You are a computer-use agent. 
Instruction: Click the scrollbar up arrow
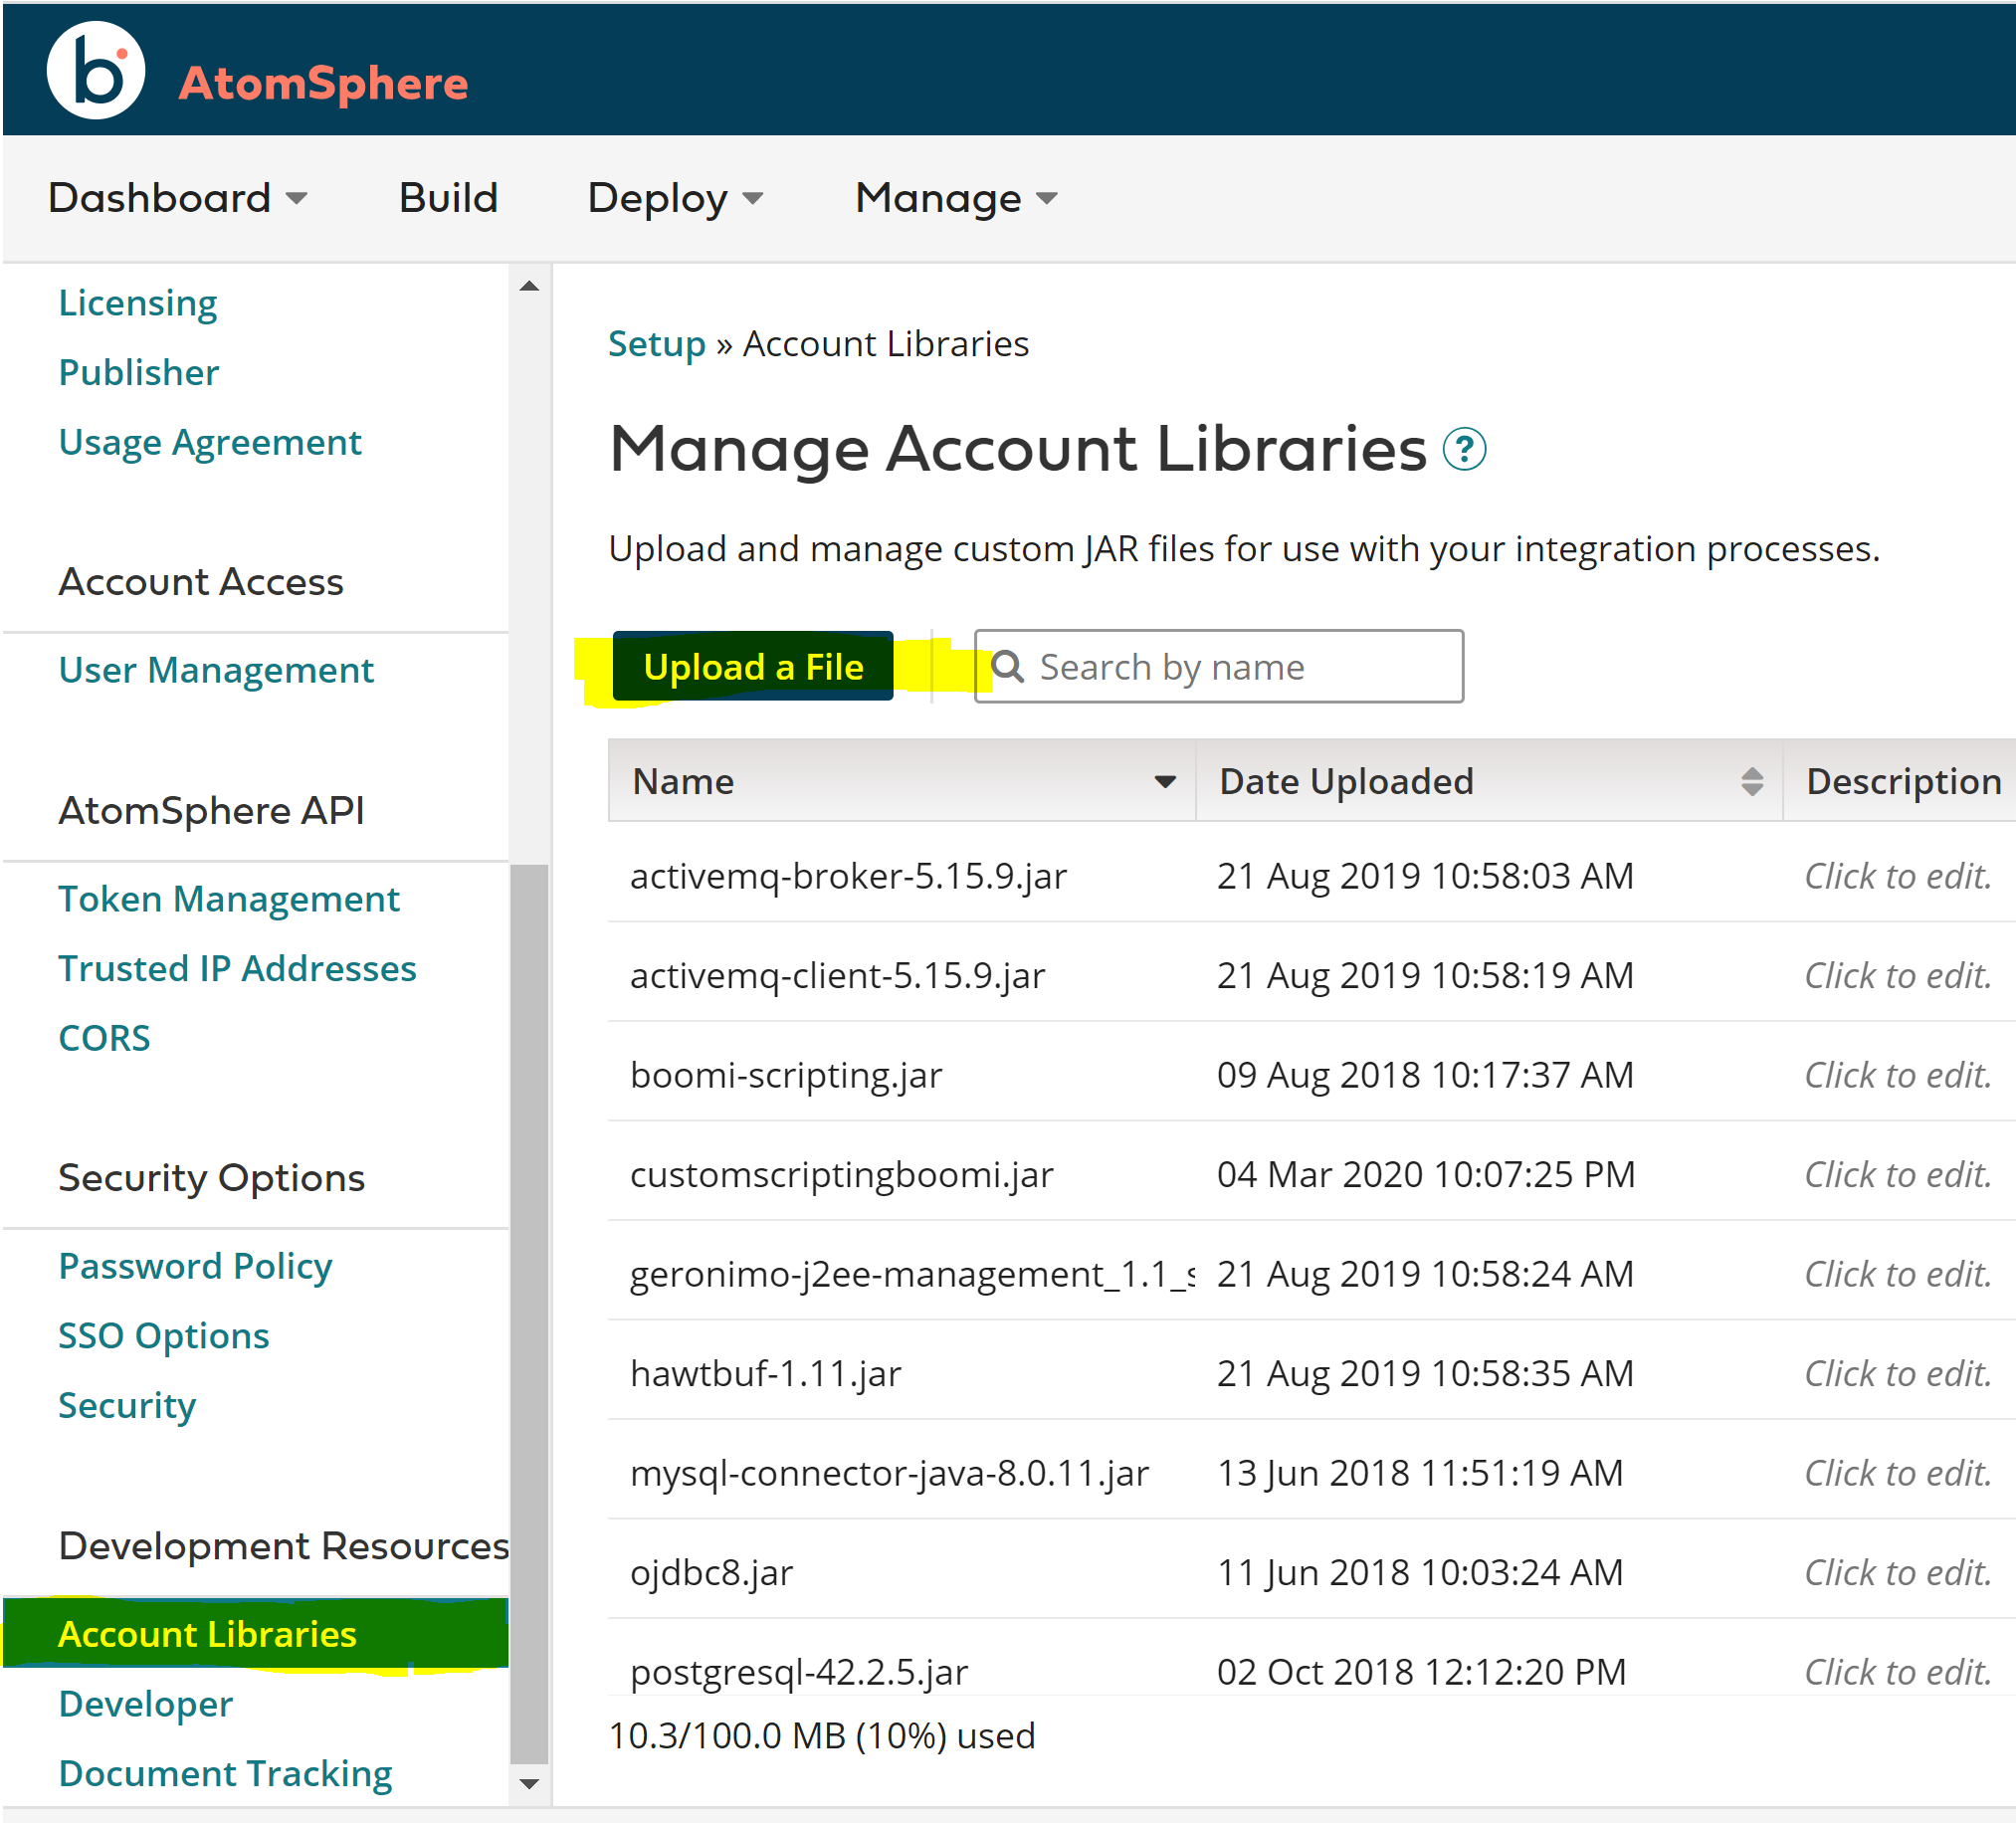click(529, 285)
